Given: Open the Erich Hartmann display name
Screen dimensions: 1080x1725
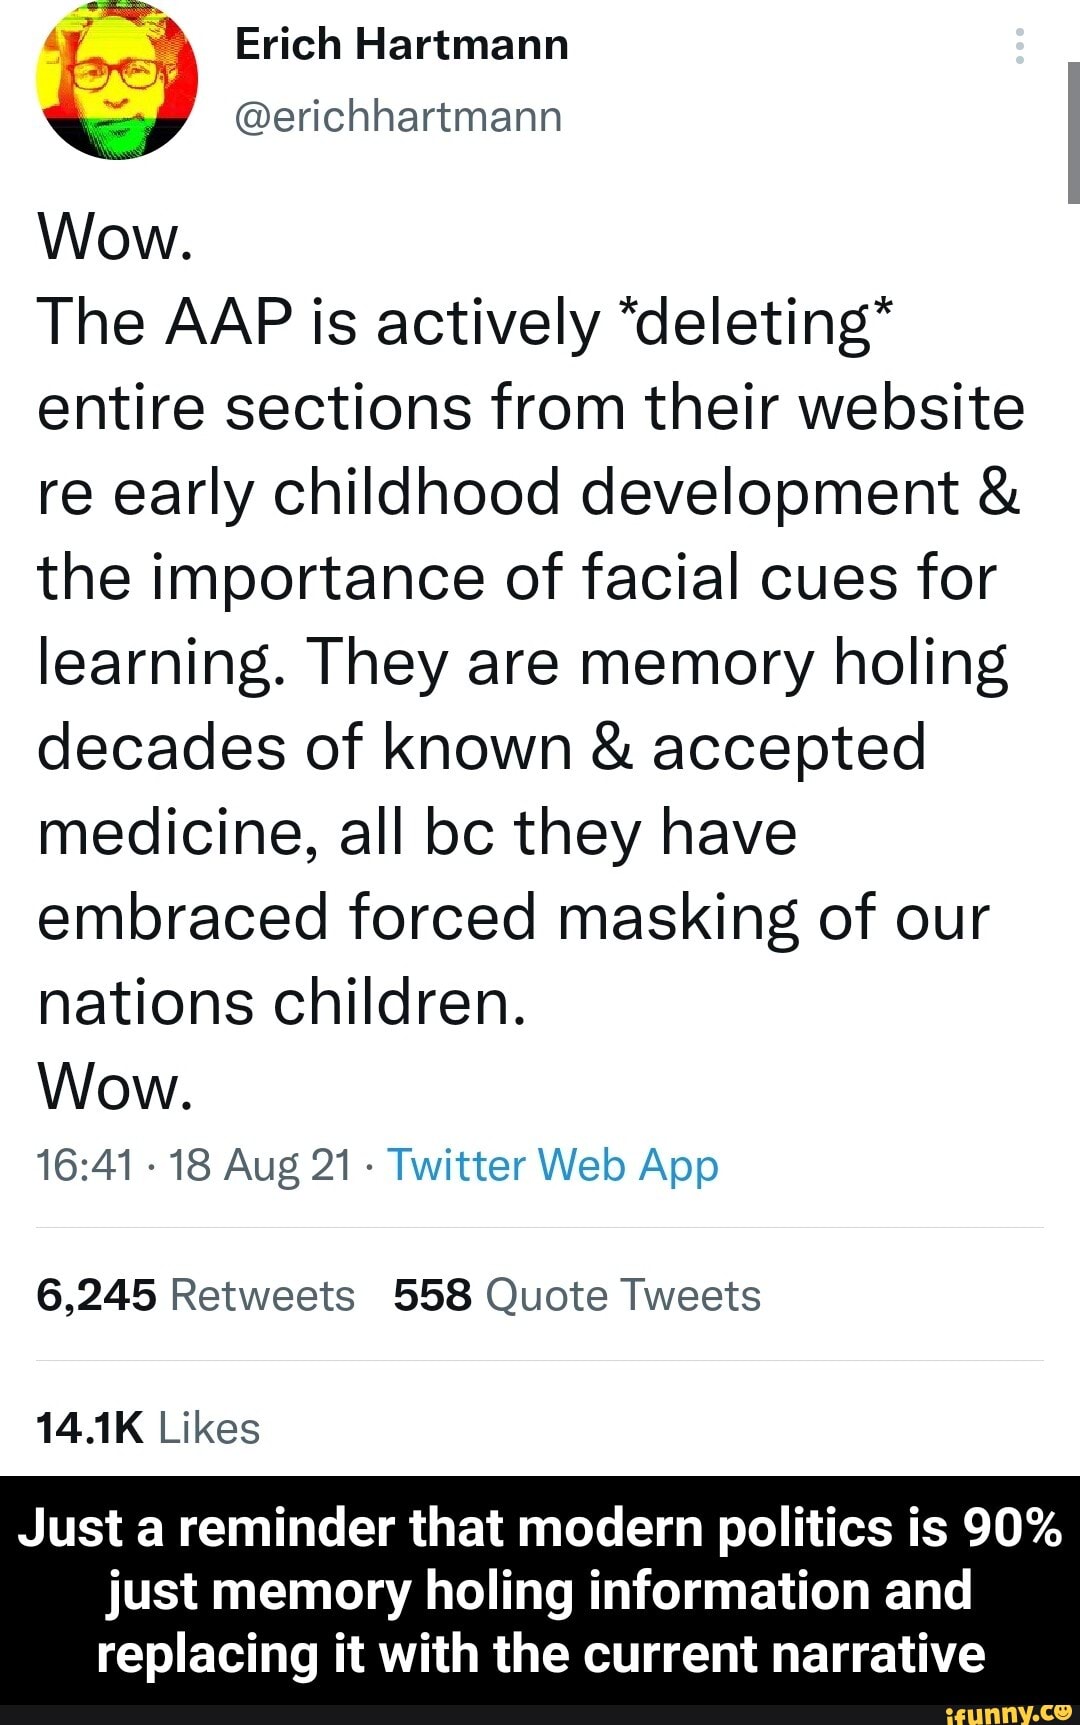Looking at the screenshot, I should pos(401,45).
